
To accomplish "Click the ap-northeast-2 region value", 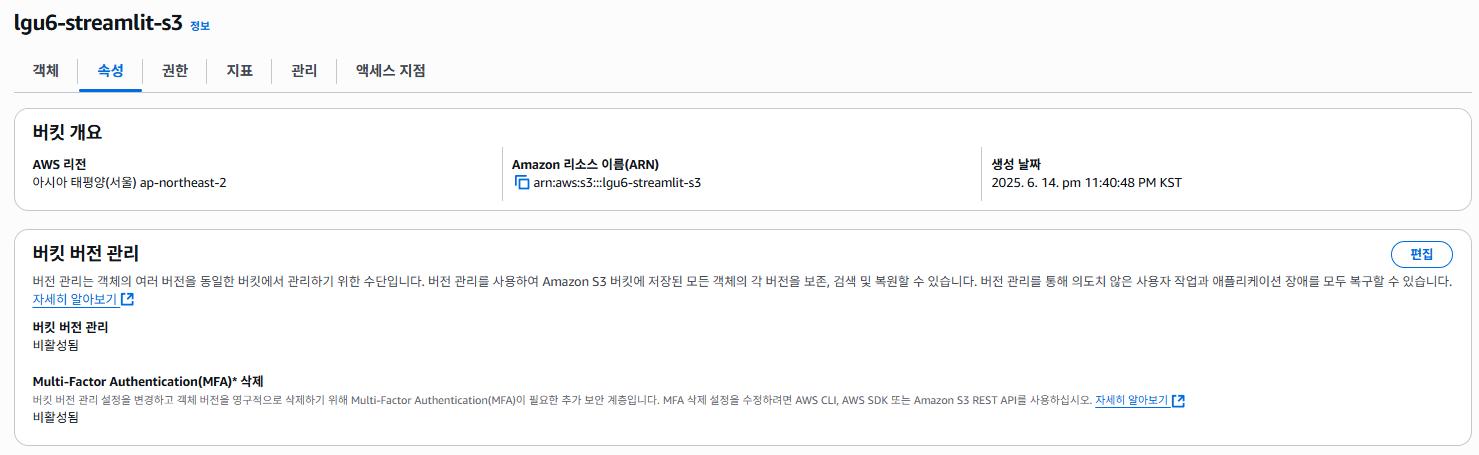I will [183, 183].
